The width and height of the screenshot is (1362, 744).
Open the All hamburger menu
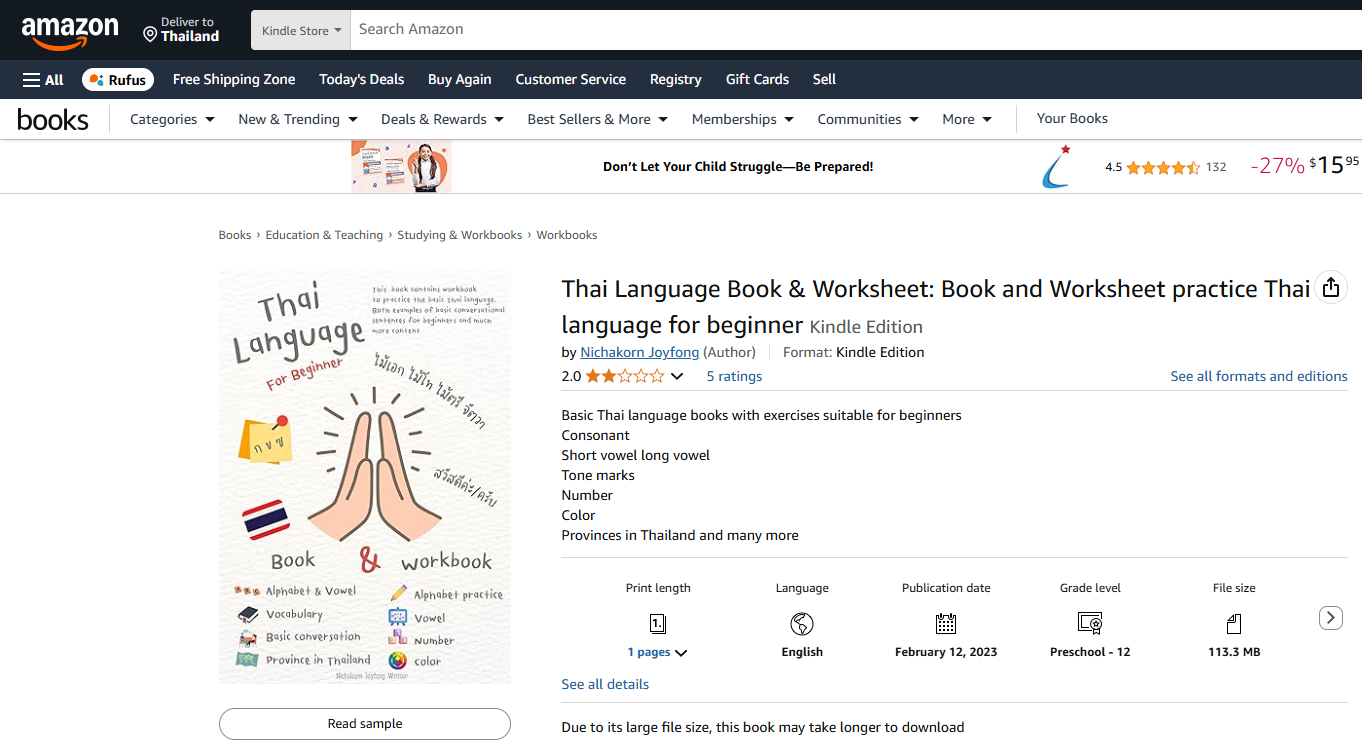click(x=43, y=80)
